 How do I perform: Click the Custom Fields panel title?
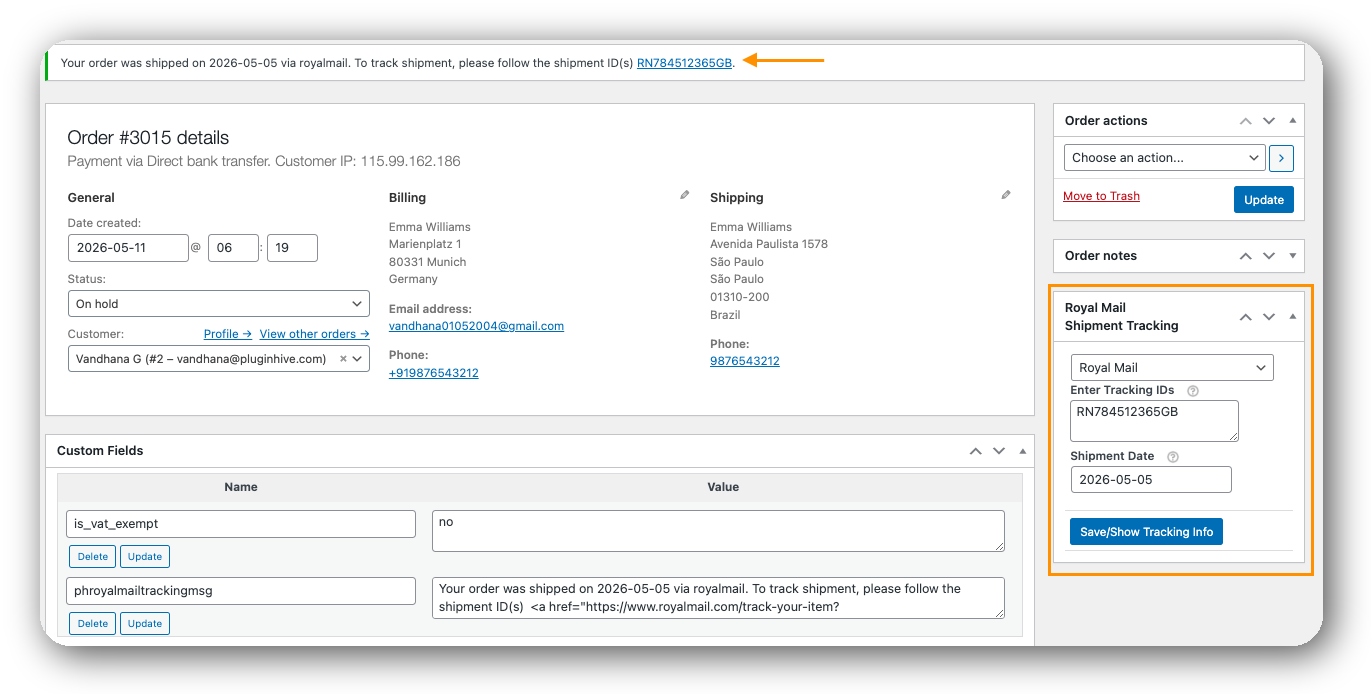[x=100, y=451]
